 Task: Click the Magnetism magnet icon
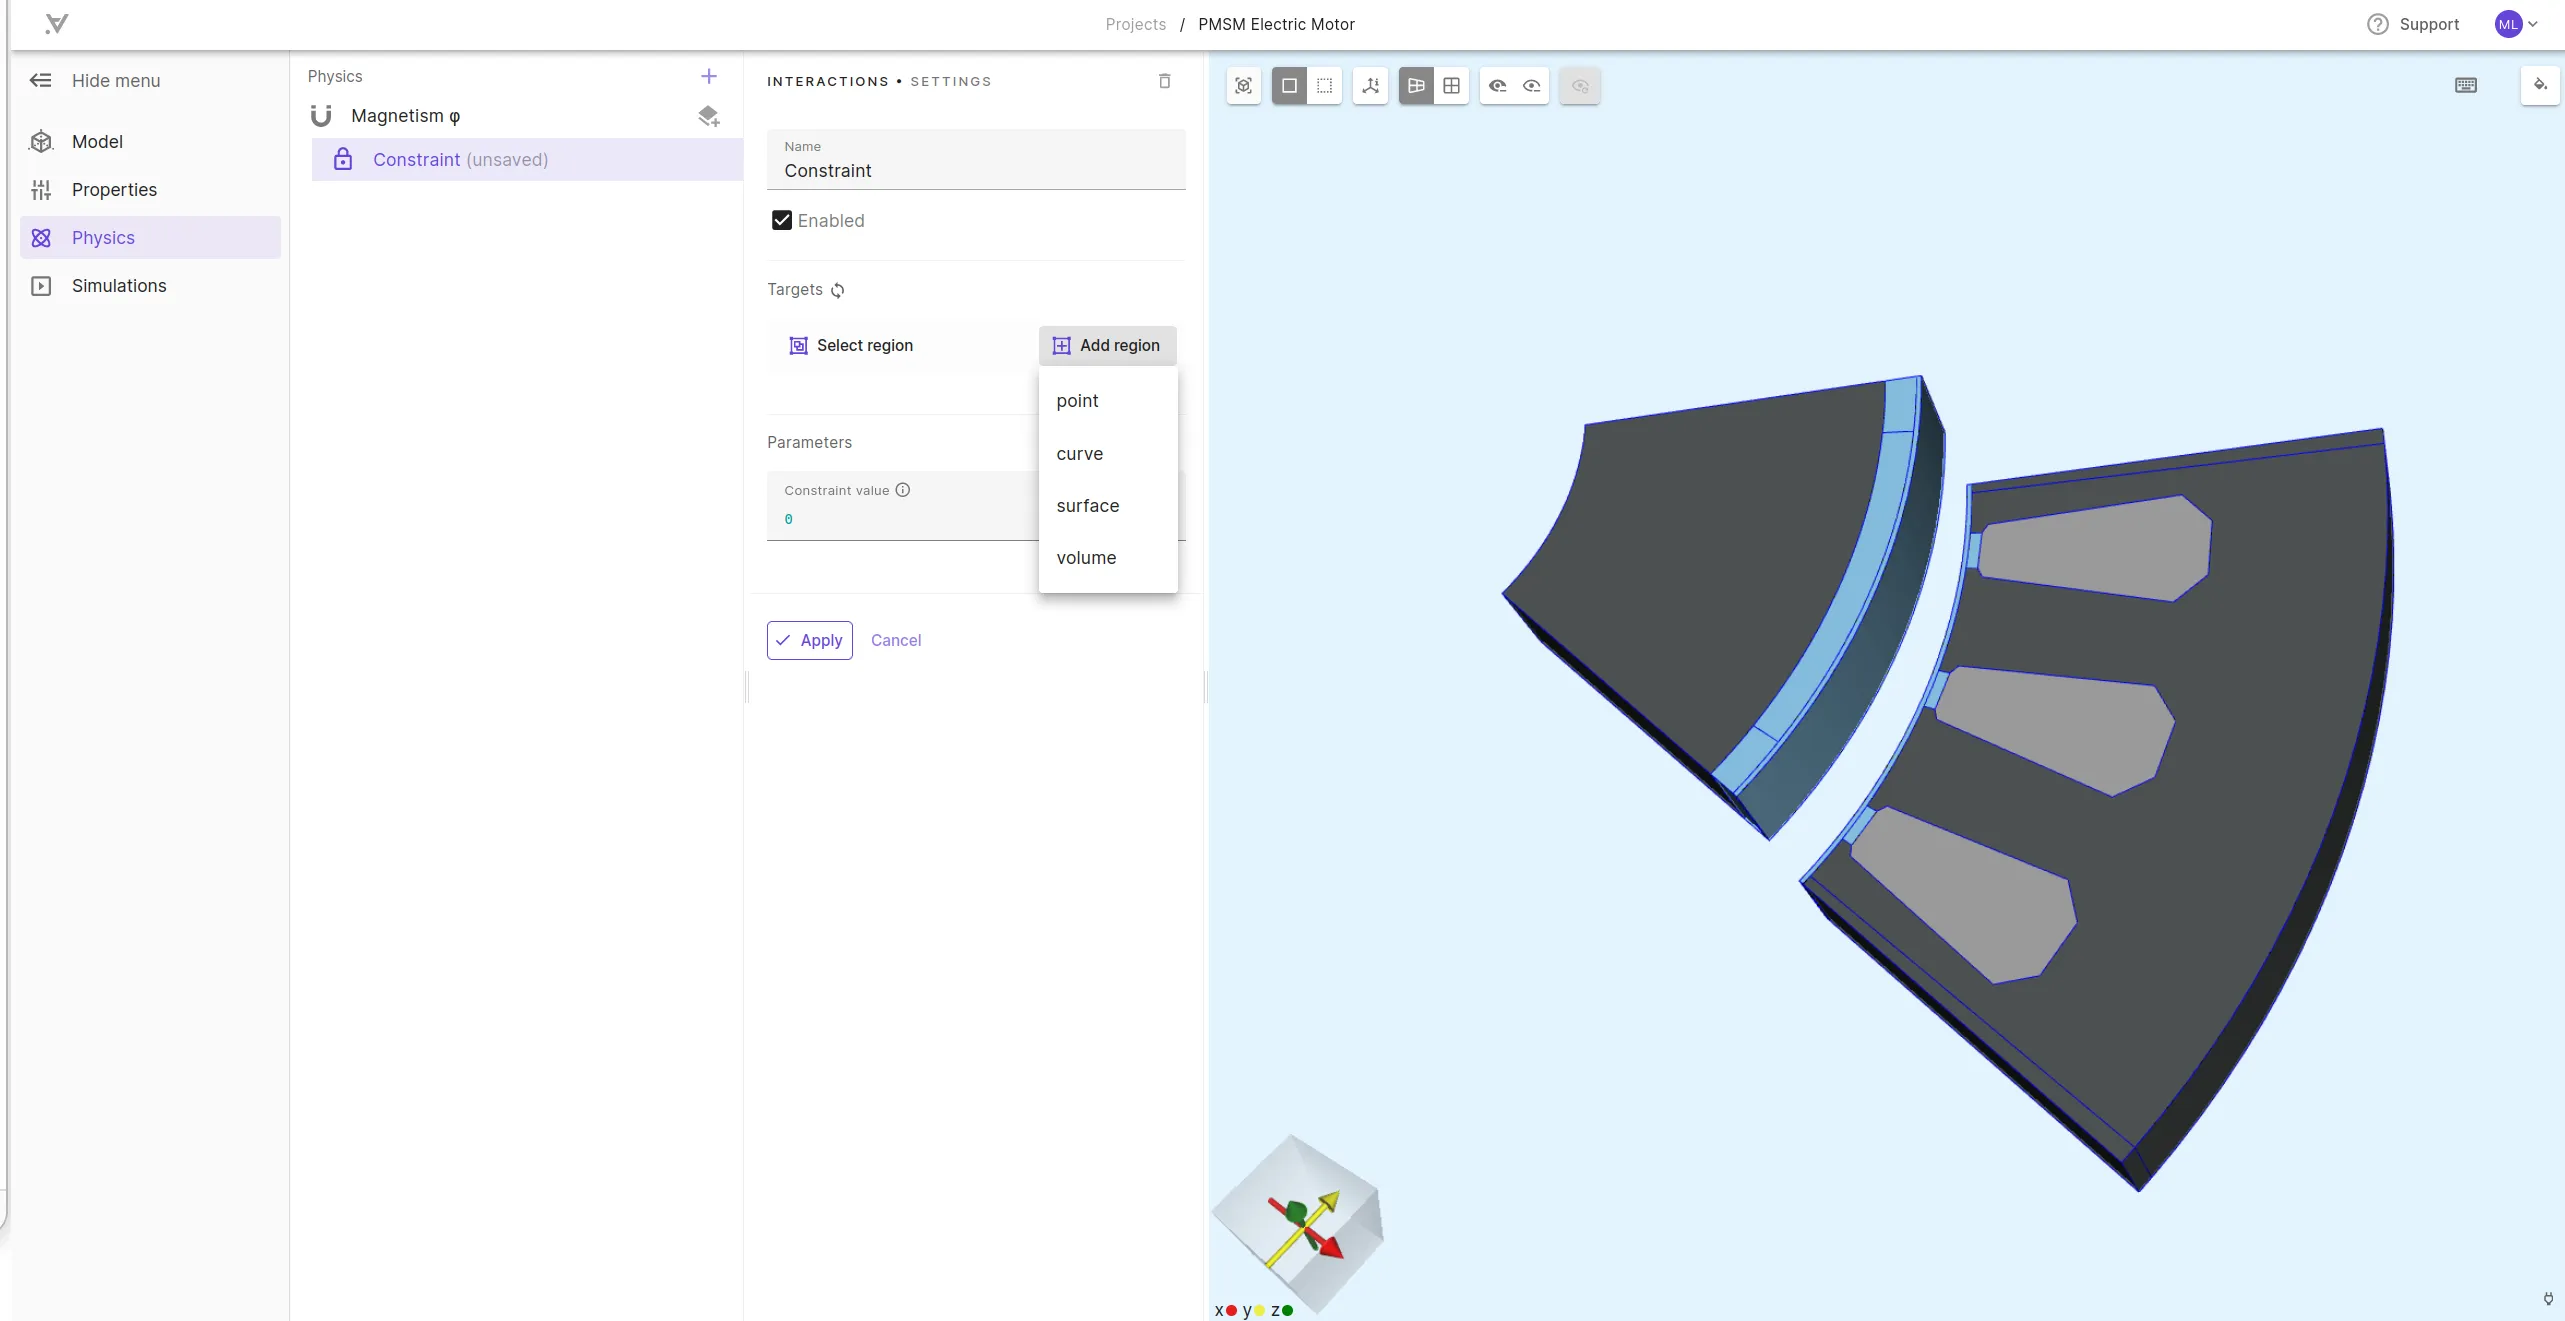point(321,116)
